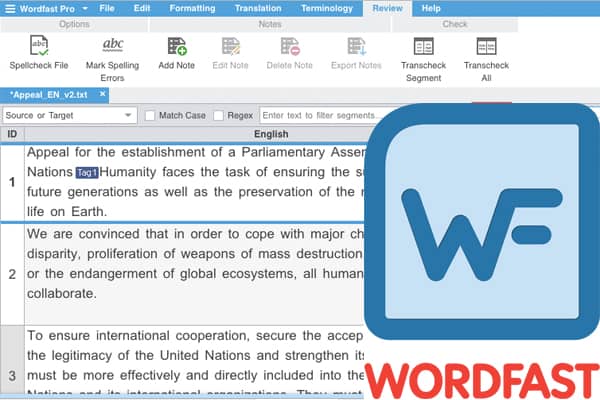Close the Appeal_EN_v2.txt file tab

click(103, 94)
